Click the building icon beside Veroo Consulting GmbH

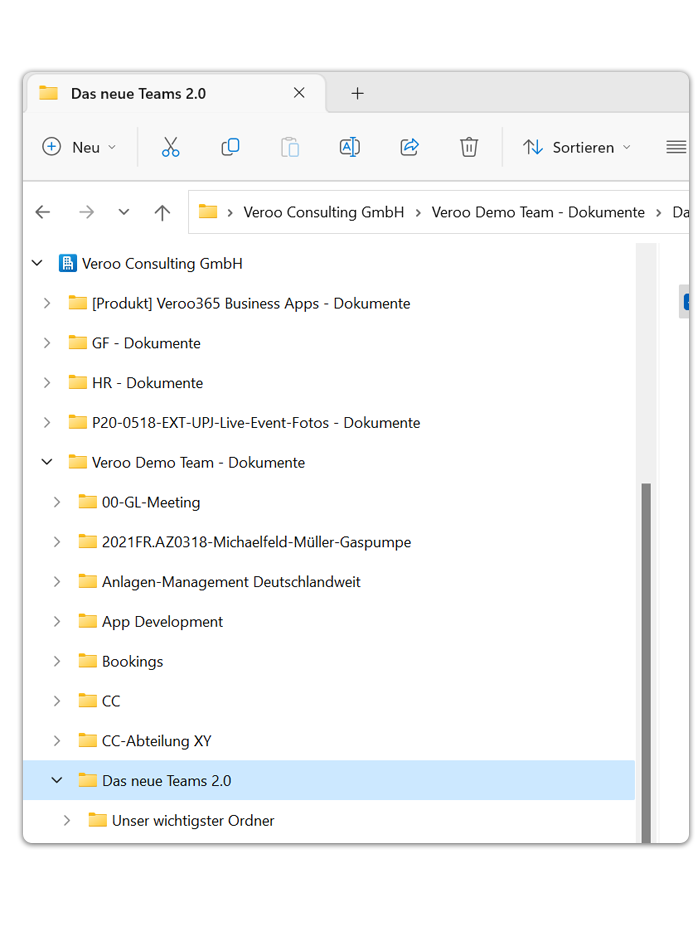[x=67, y=263]
